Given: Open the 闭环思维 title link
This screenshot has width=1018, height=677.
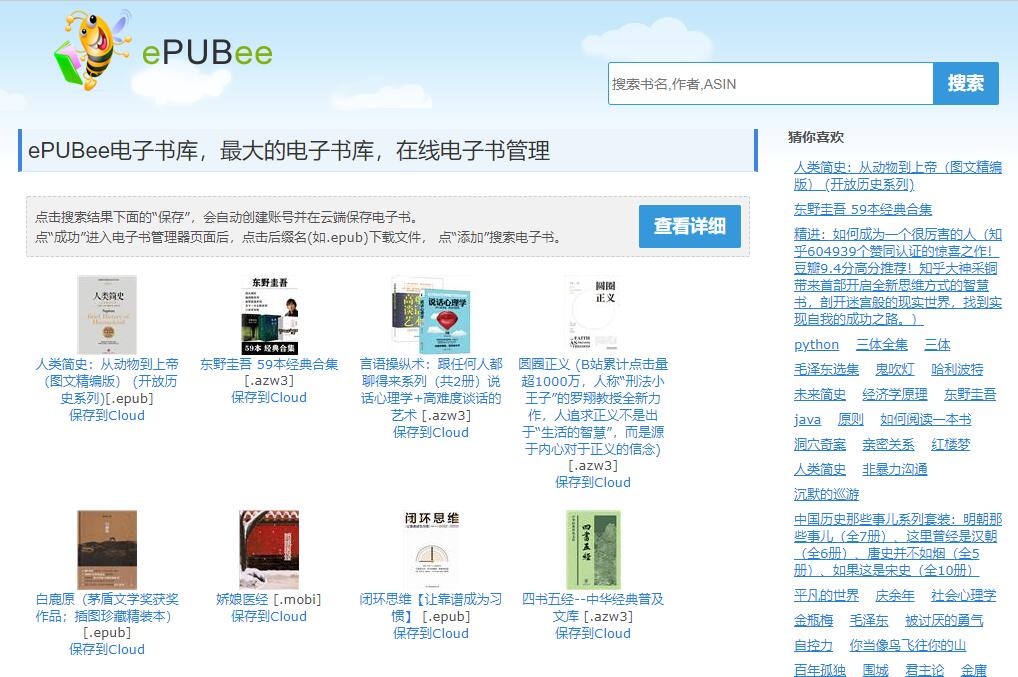Looking at the screenshot, I should click(431, 608).
